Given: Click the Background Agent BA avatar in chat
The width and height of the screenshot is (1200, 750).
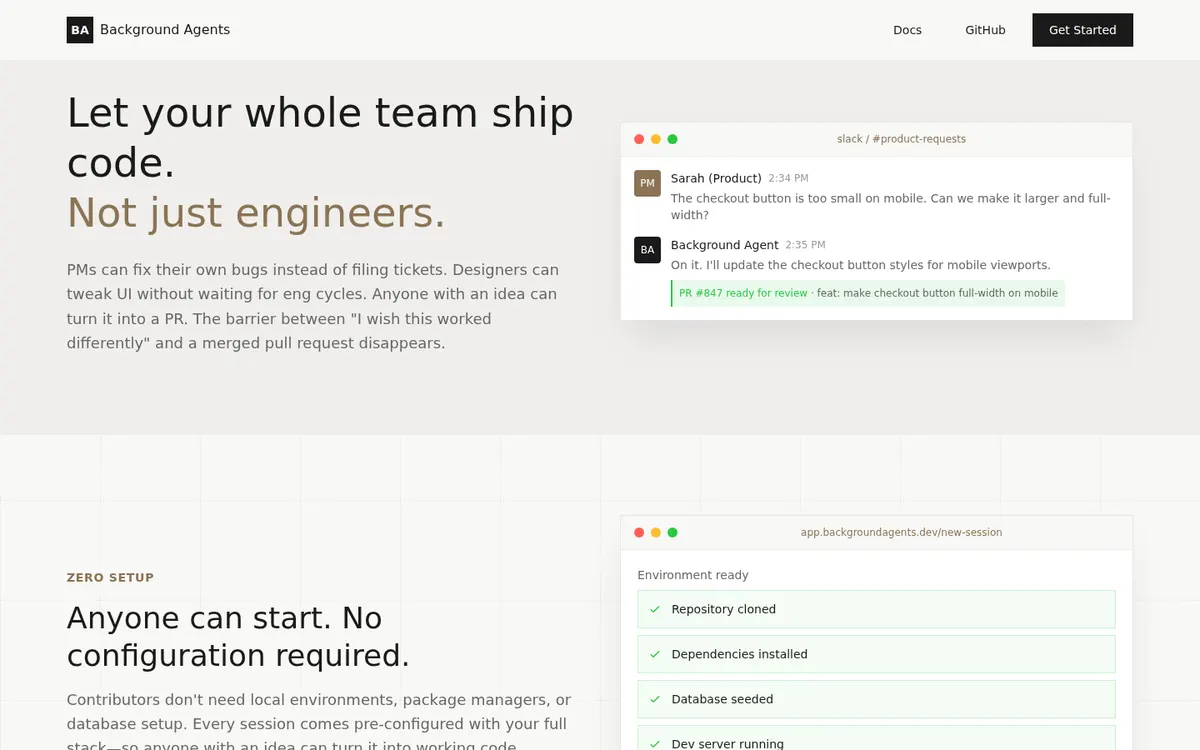Looking at the screenshot, I should [647, 250].
